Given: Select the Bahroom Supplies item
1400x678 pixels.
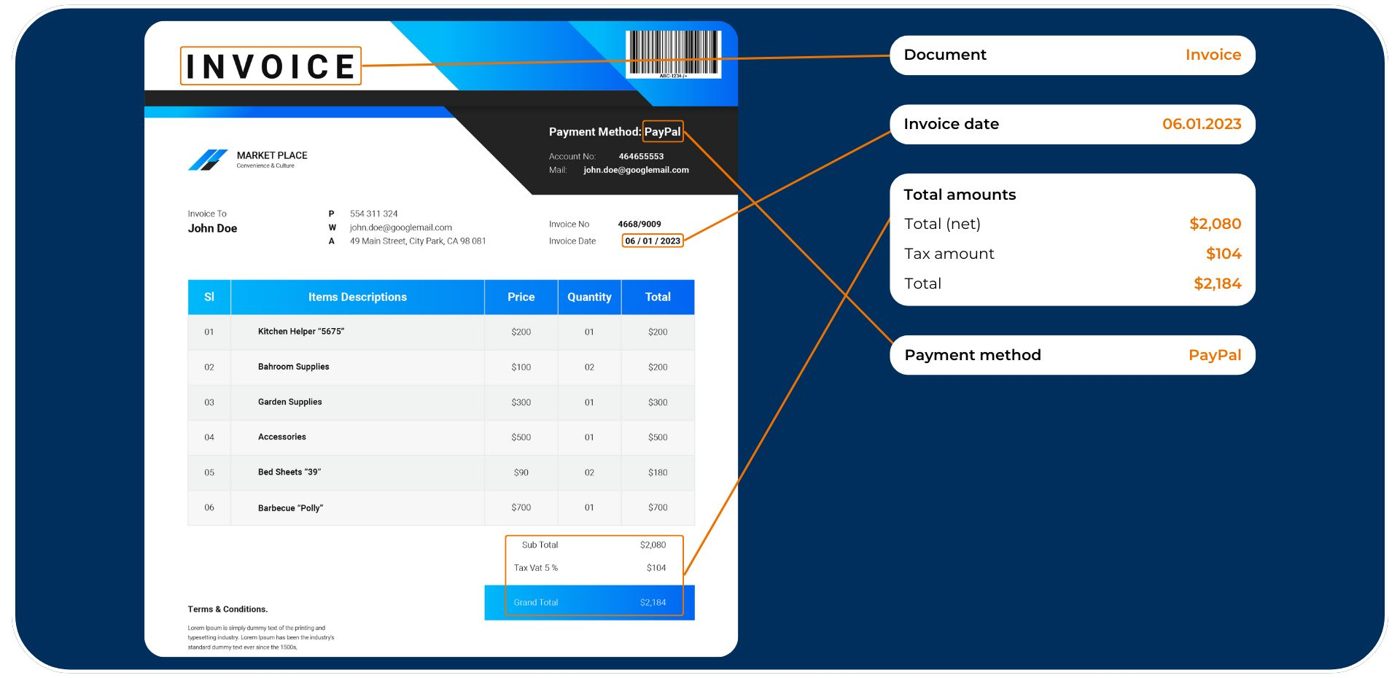Looking at the screenshot, I should pyautogui.click(x=294, y=367).
